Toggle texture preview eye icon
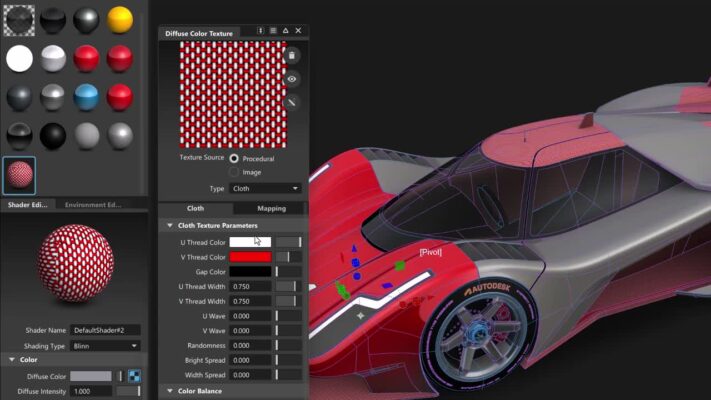Screen dimensions: 711x400 292,79
